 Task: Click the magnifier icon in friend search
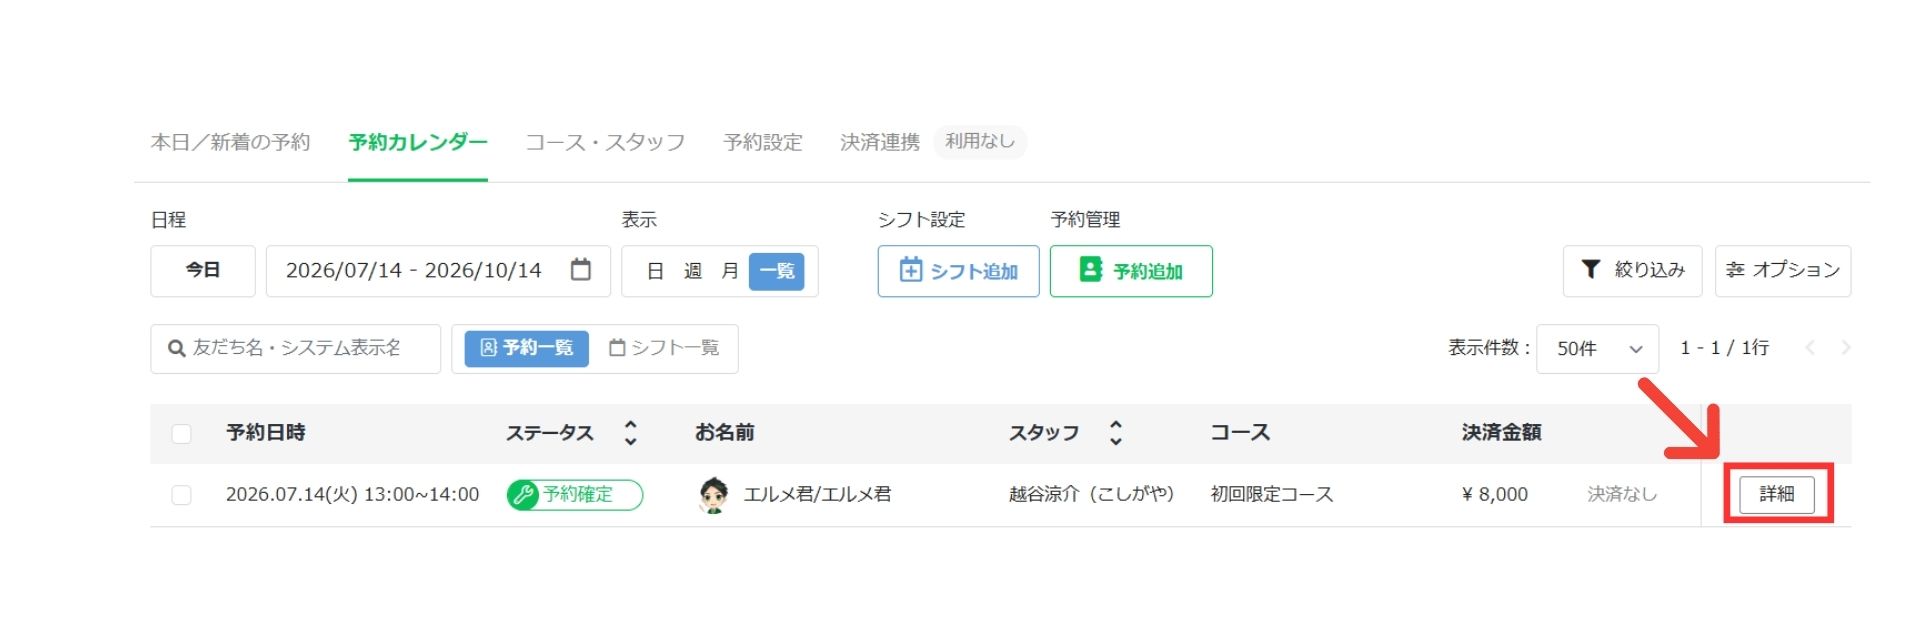click(177, 348)
